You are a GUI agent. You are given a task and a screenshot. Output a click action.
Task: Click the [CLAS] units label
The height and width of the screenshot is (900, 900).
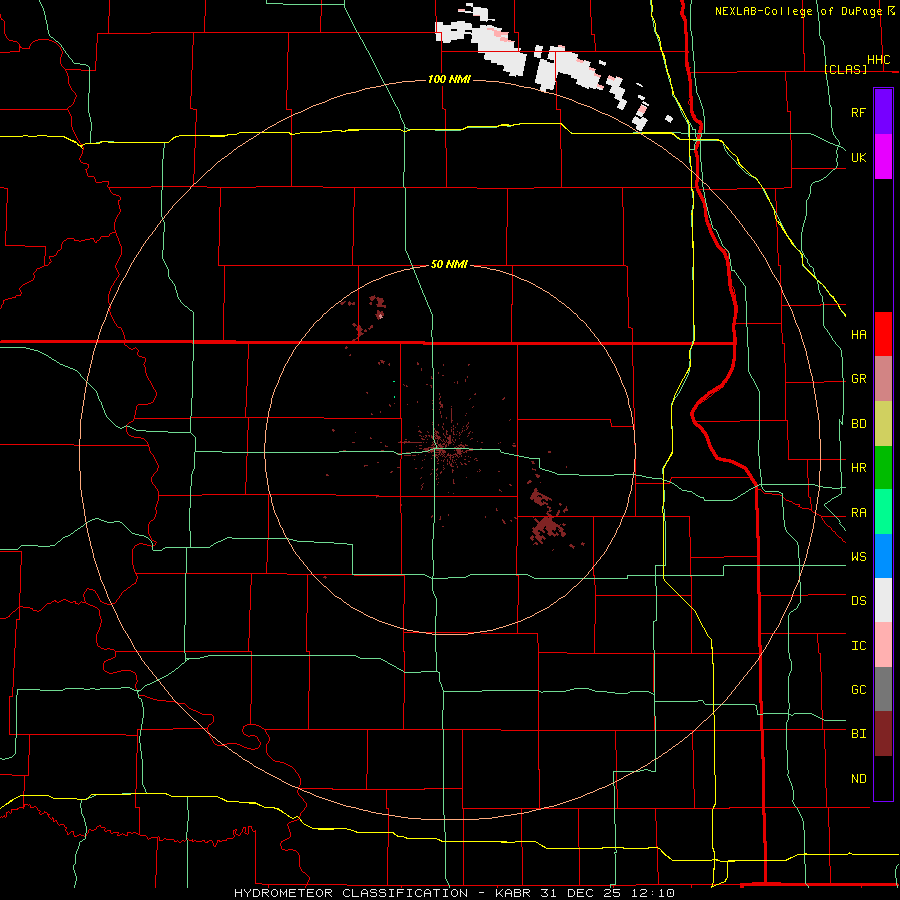click(x=845, y=69)
